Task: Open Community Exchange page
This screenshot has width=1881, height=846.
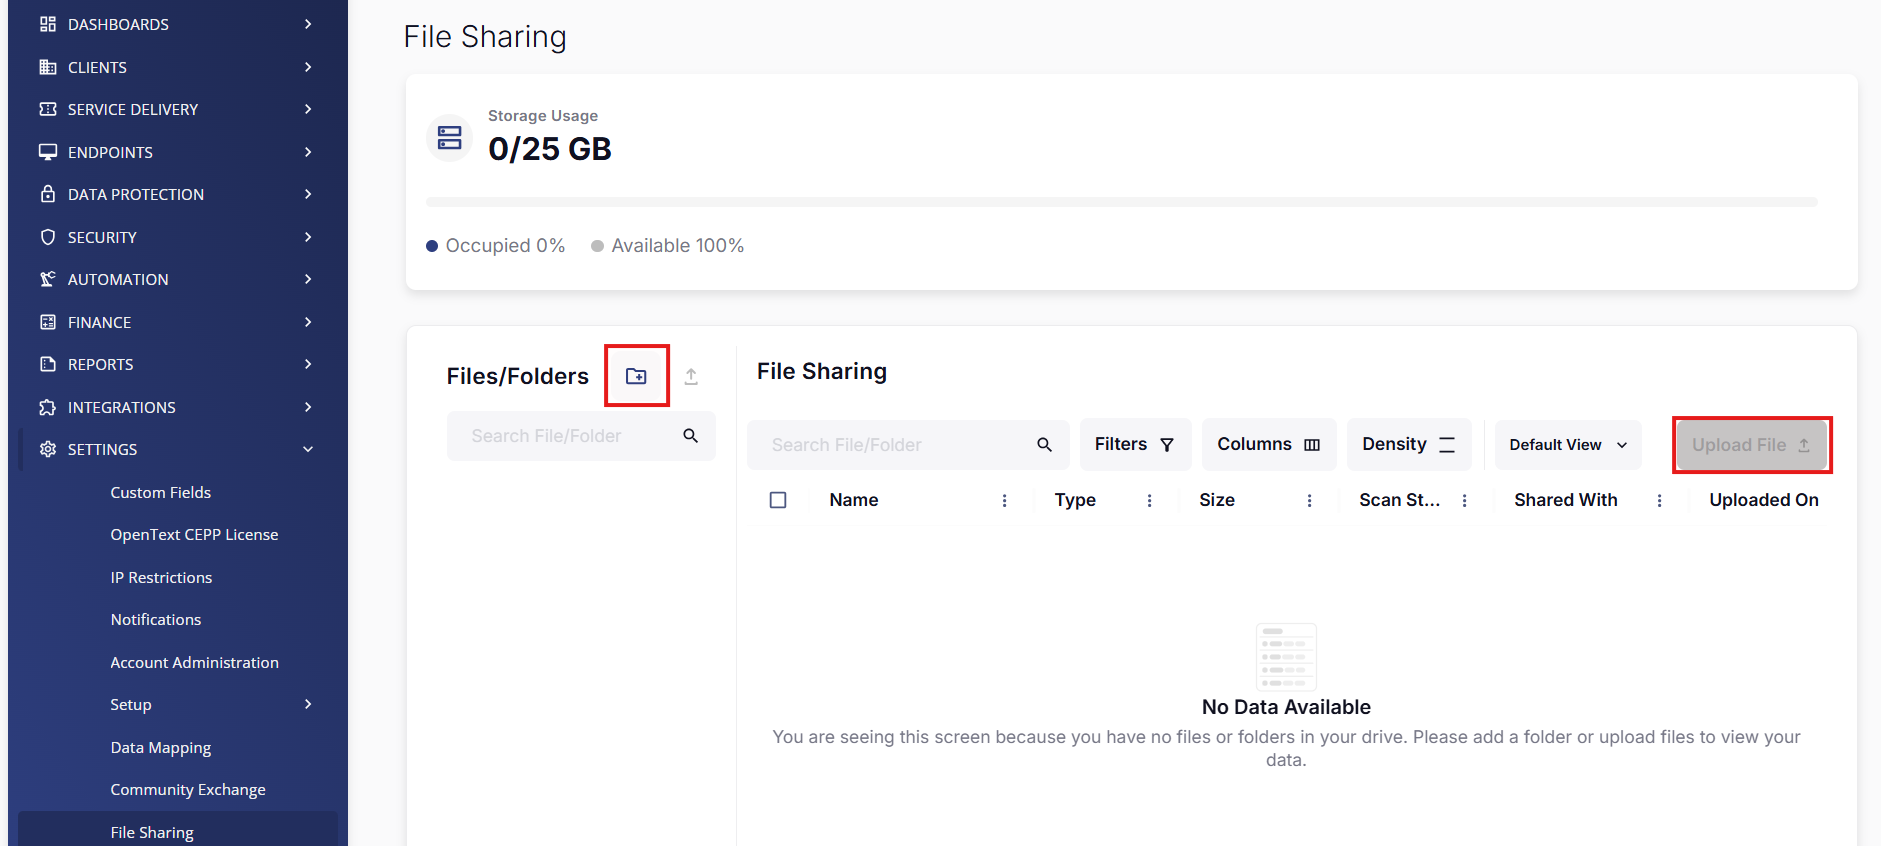Action: tap(188, 790)
